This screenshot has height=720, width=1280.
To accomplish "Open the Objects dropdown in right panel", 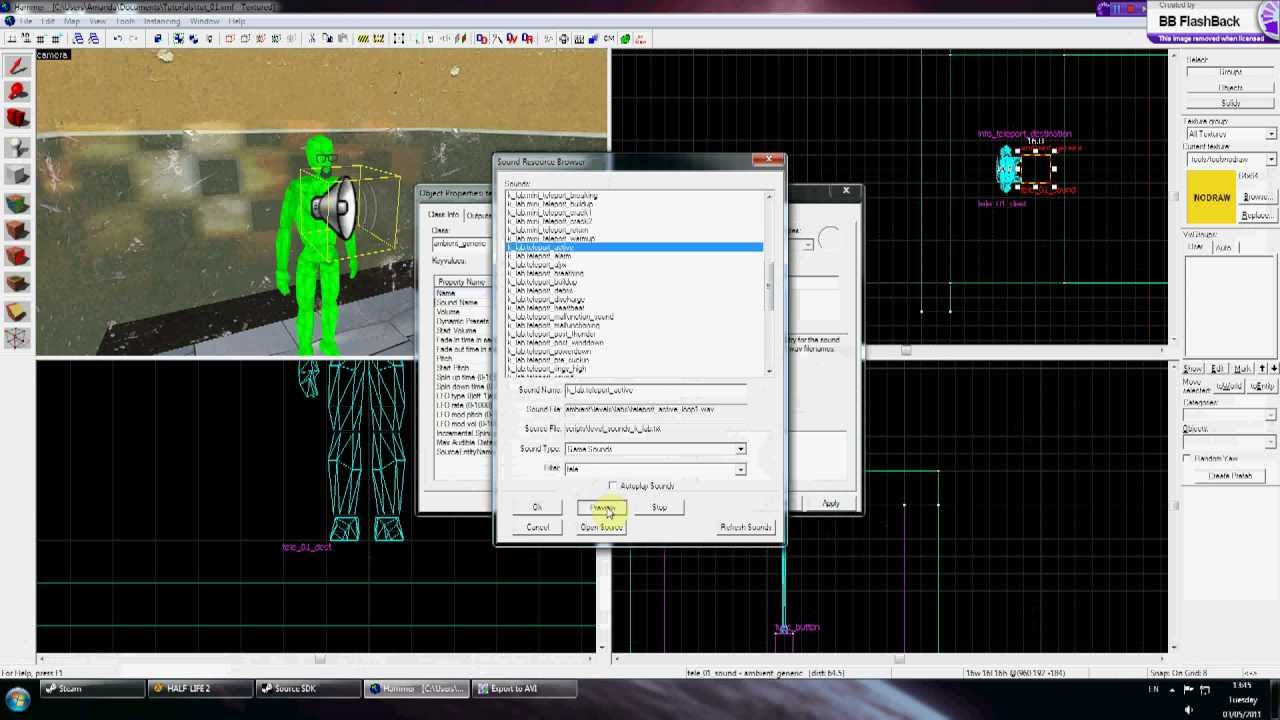I will [1271, 442].
